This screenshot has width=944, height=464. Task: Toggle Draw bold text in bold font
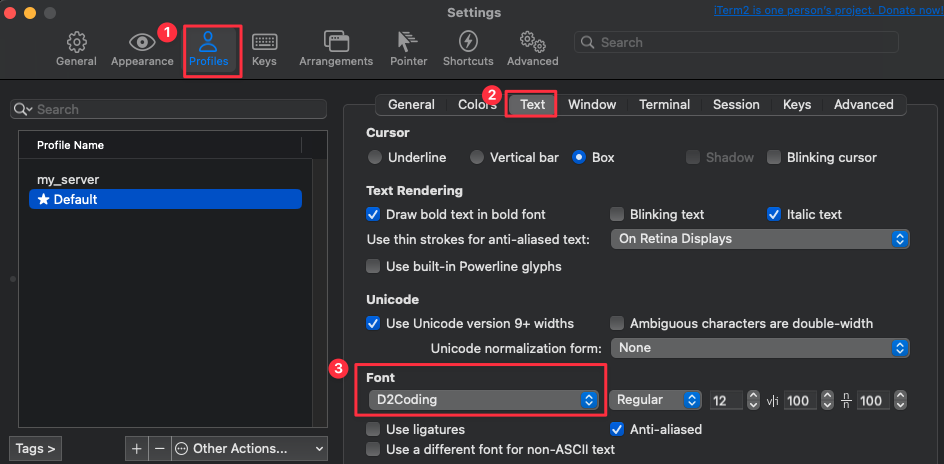tap(373, 214)
